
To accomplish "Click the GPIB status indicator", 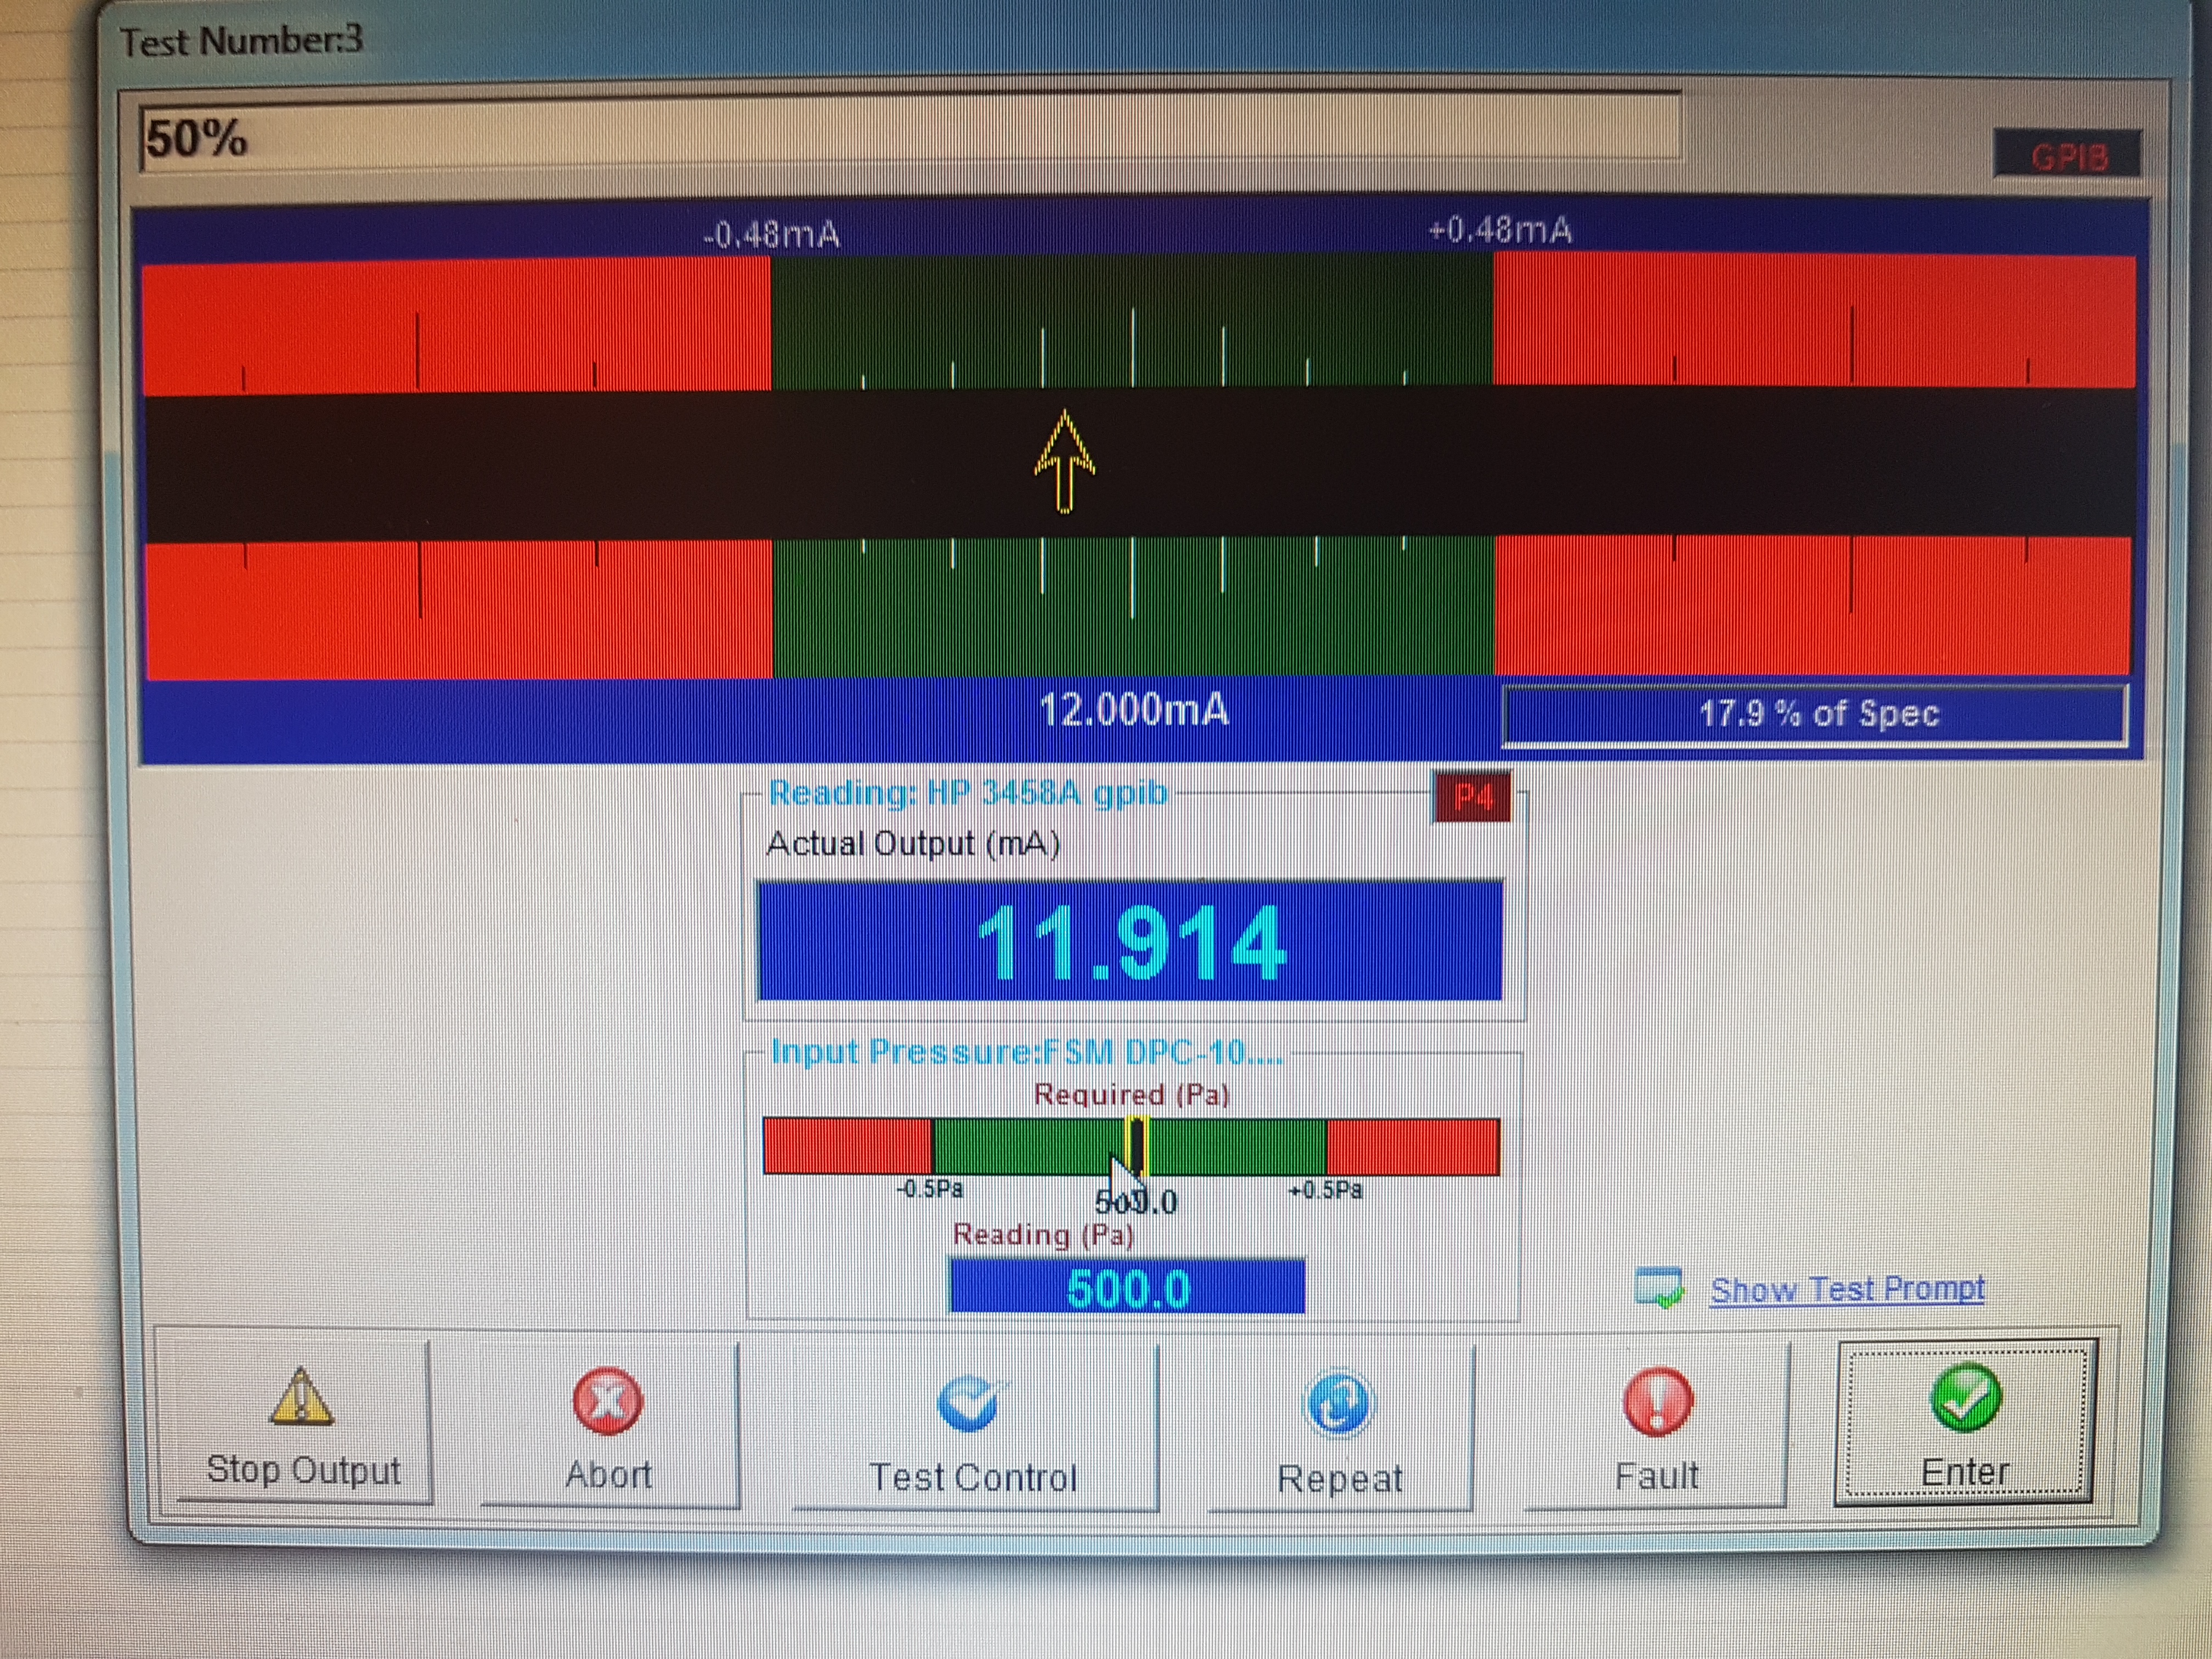I will point(2068,155).
